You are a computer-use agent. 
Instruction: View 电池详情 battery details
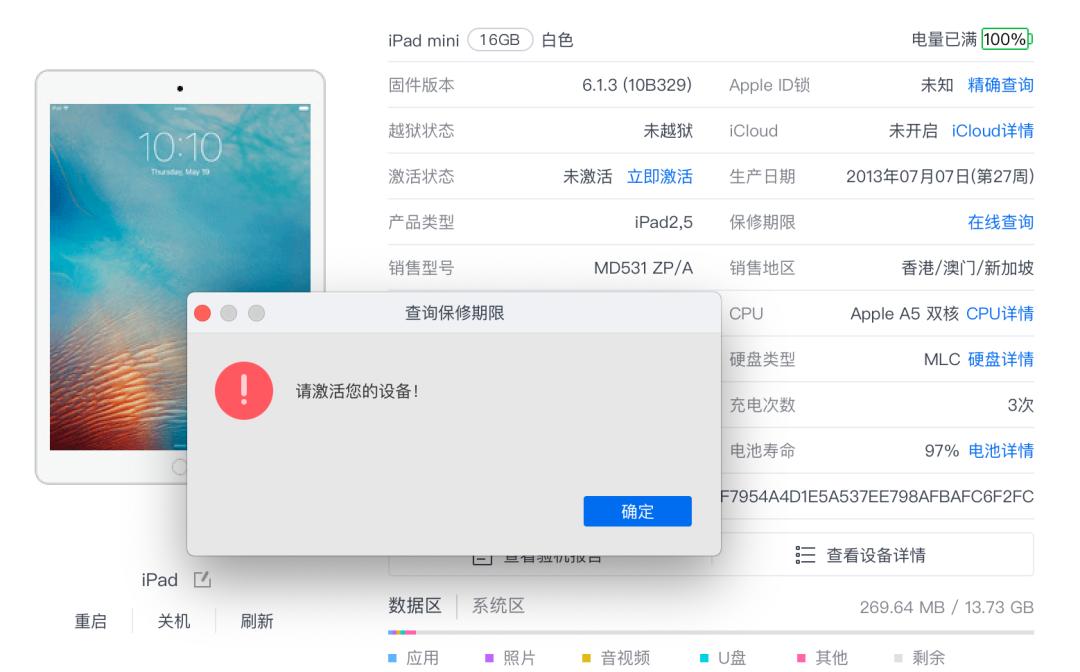click(x=1004, y=451)
